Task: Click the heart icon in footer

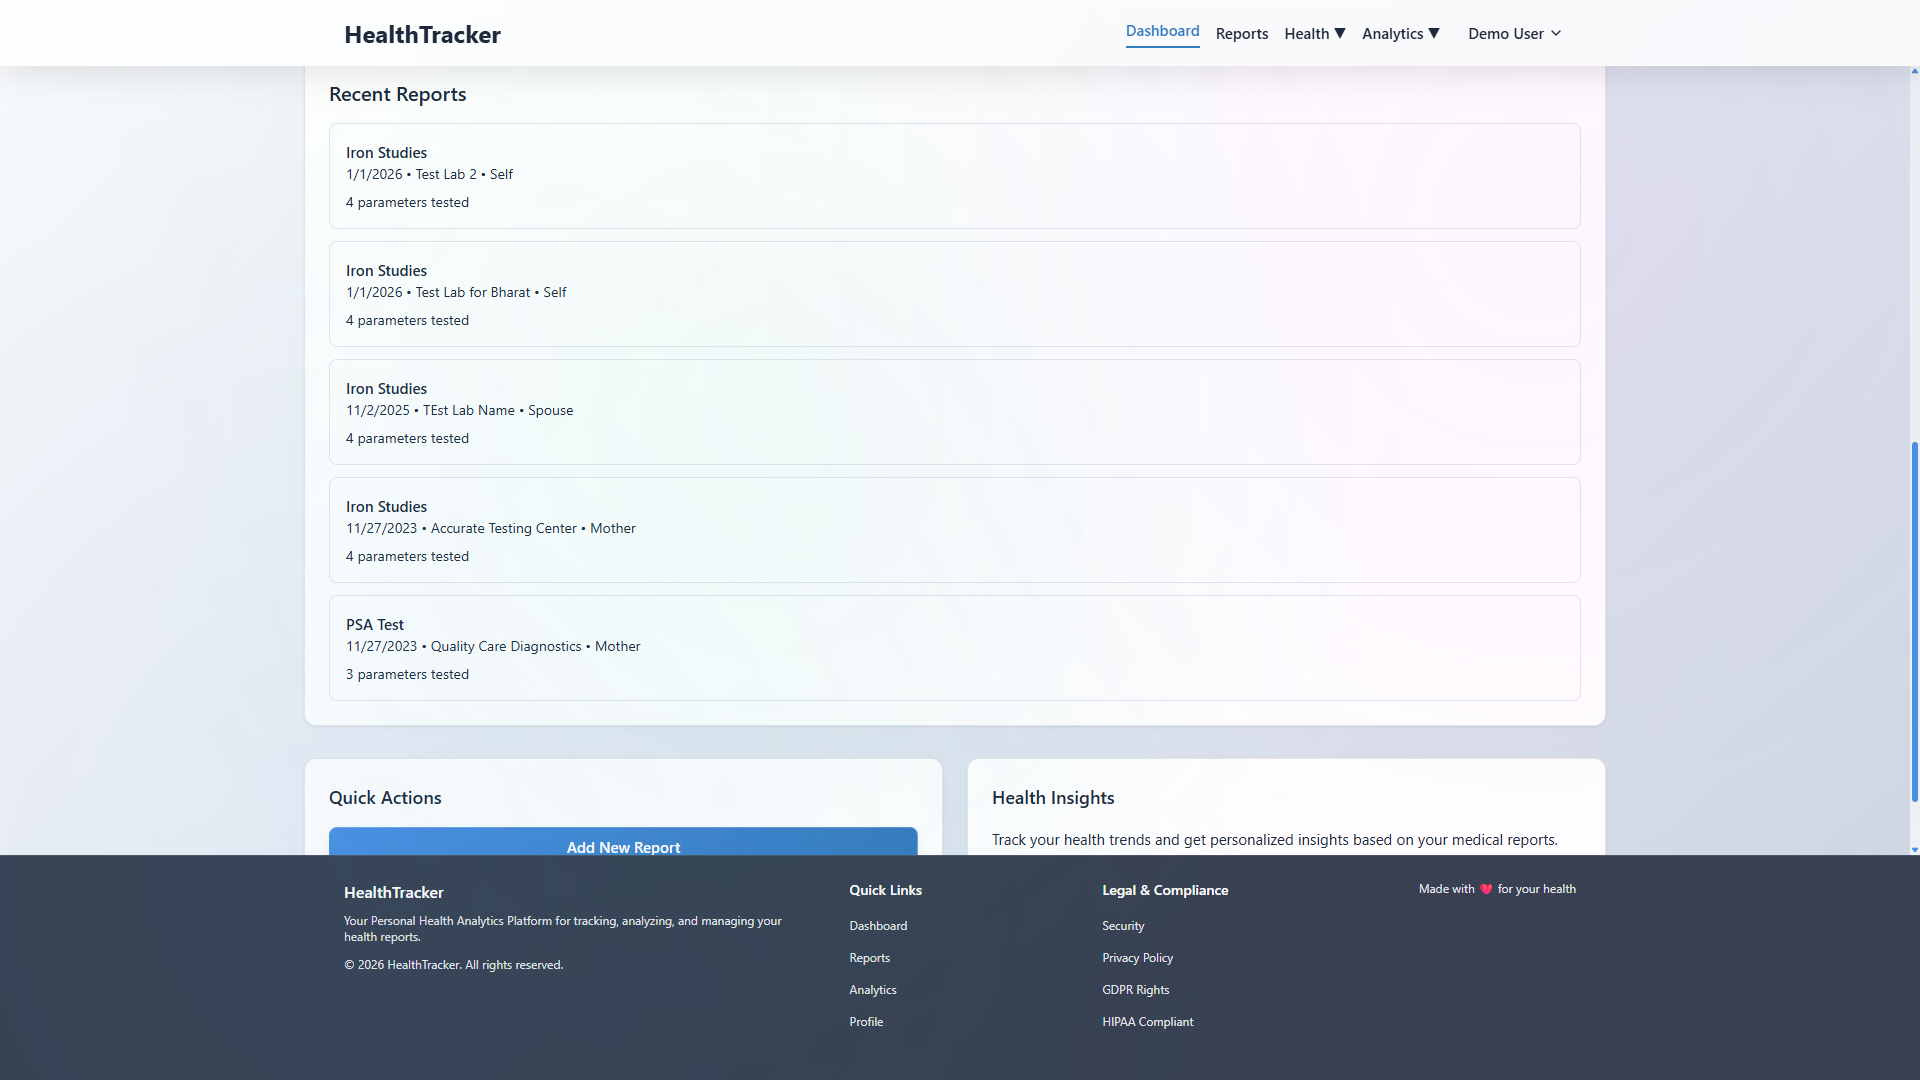Action: coord(1486,889)
